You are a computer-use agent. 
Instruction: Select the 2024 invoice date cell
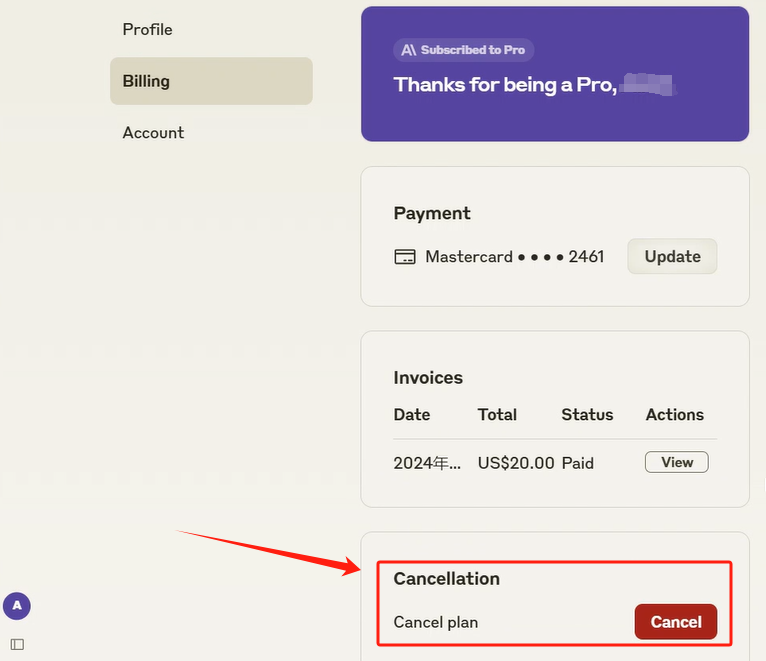coord(428,463)
